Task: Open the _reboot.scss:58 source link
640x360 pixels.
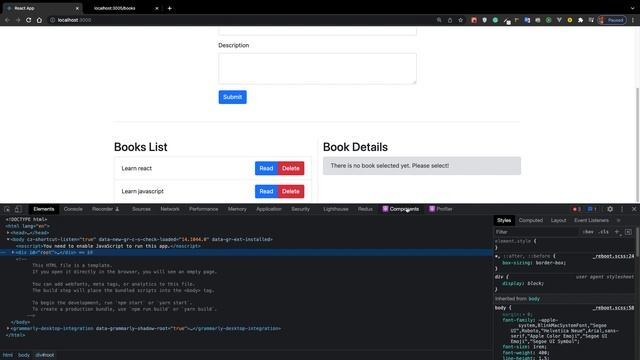Action: pos(613,308)
